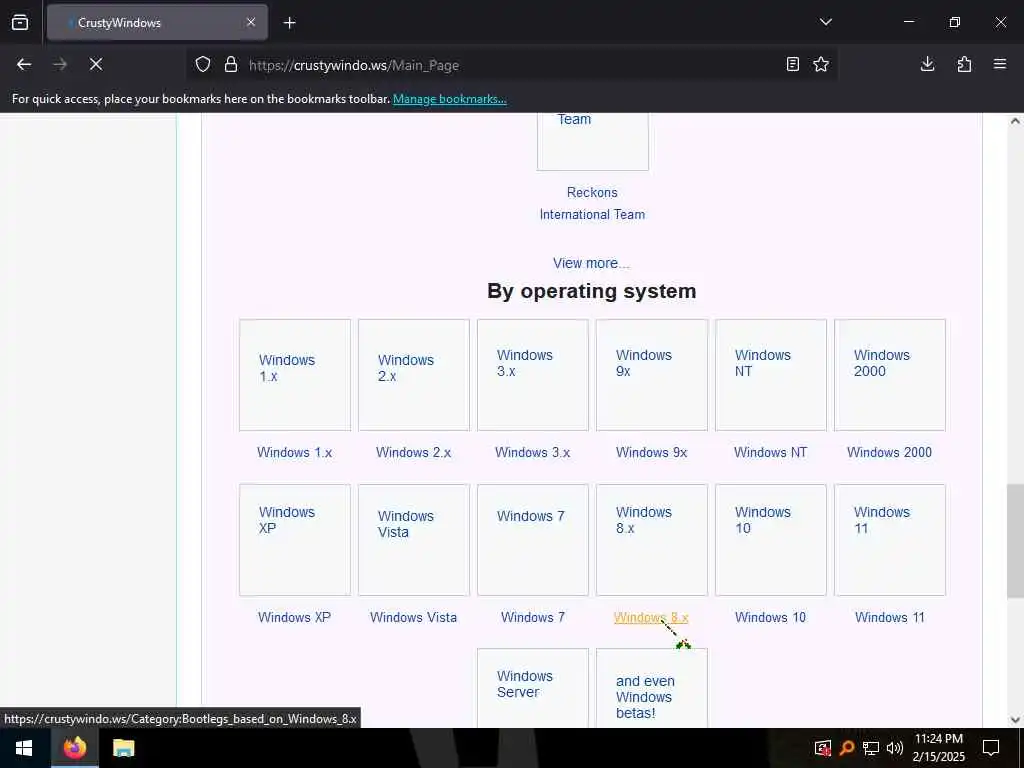Open the Windows XP thumbnail tile
The height and width of the screenshot is (768, 1024).
295,540
